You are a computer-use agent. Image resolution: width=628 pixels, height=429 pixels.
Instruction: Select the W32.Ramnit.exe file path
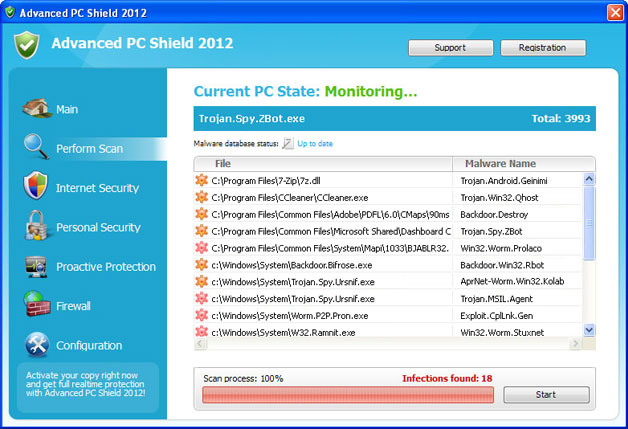pyautogui.click(x=283, y=332)
